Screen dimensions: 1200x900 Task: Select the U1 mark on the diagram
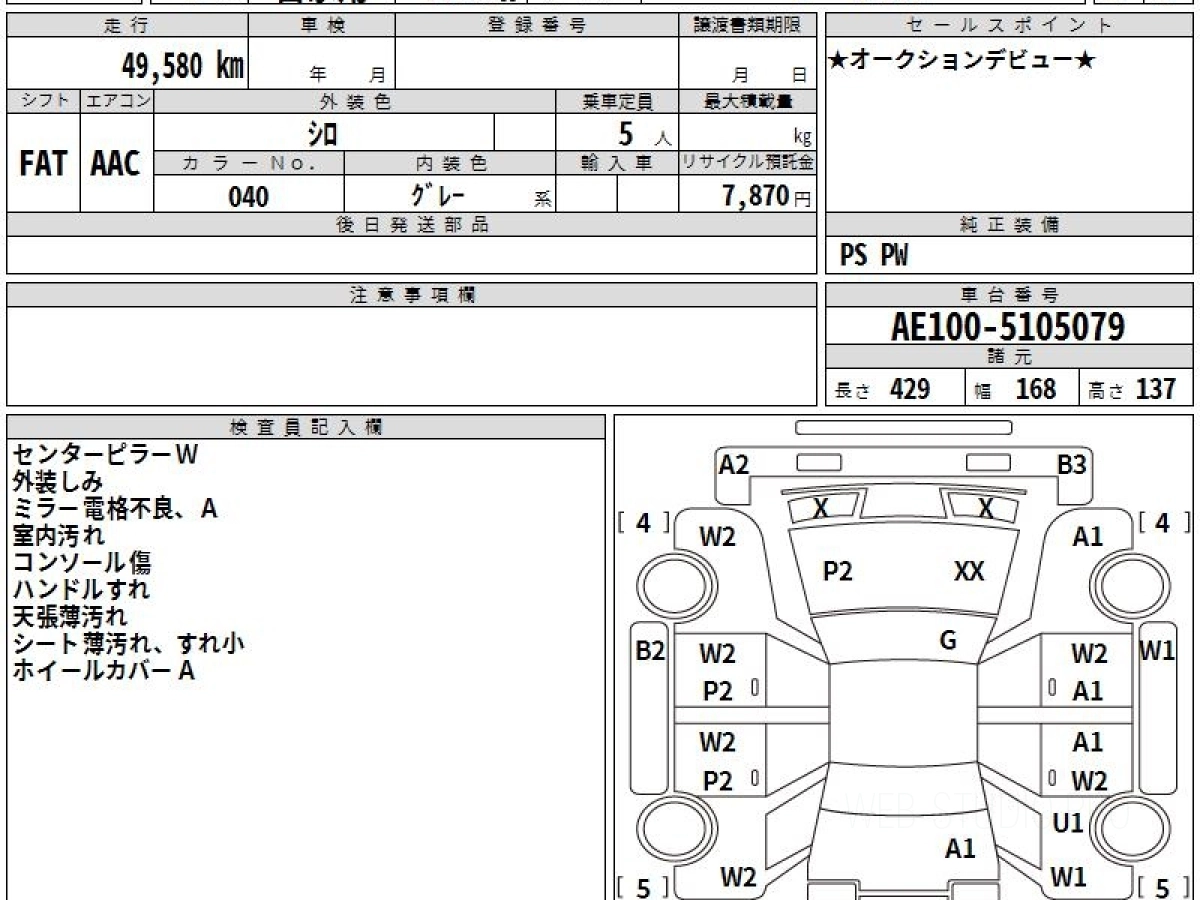[1069, 823]
